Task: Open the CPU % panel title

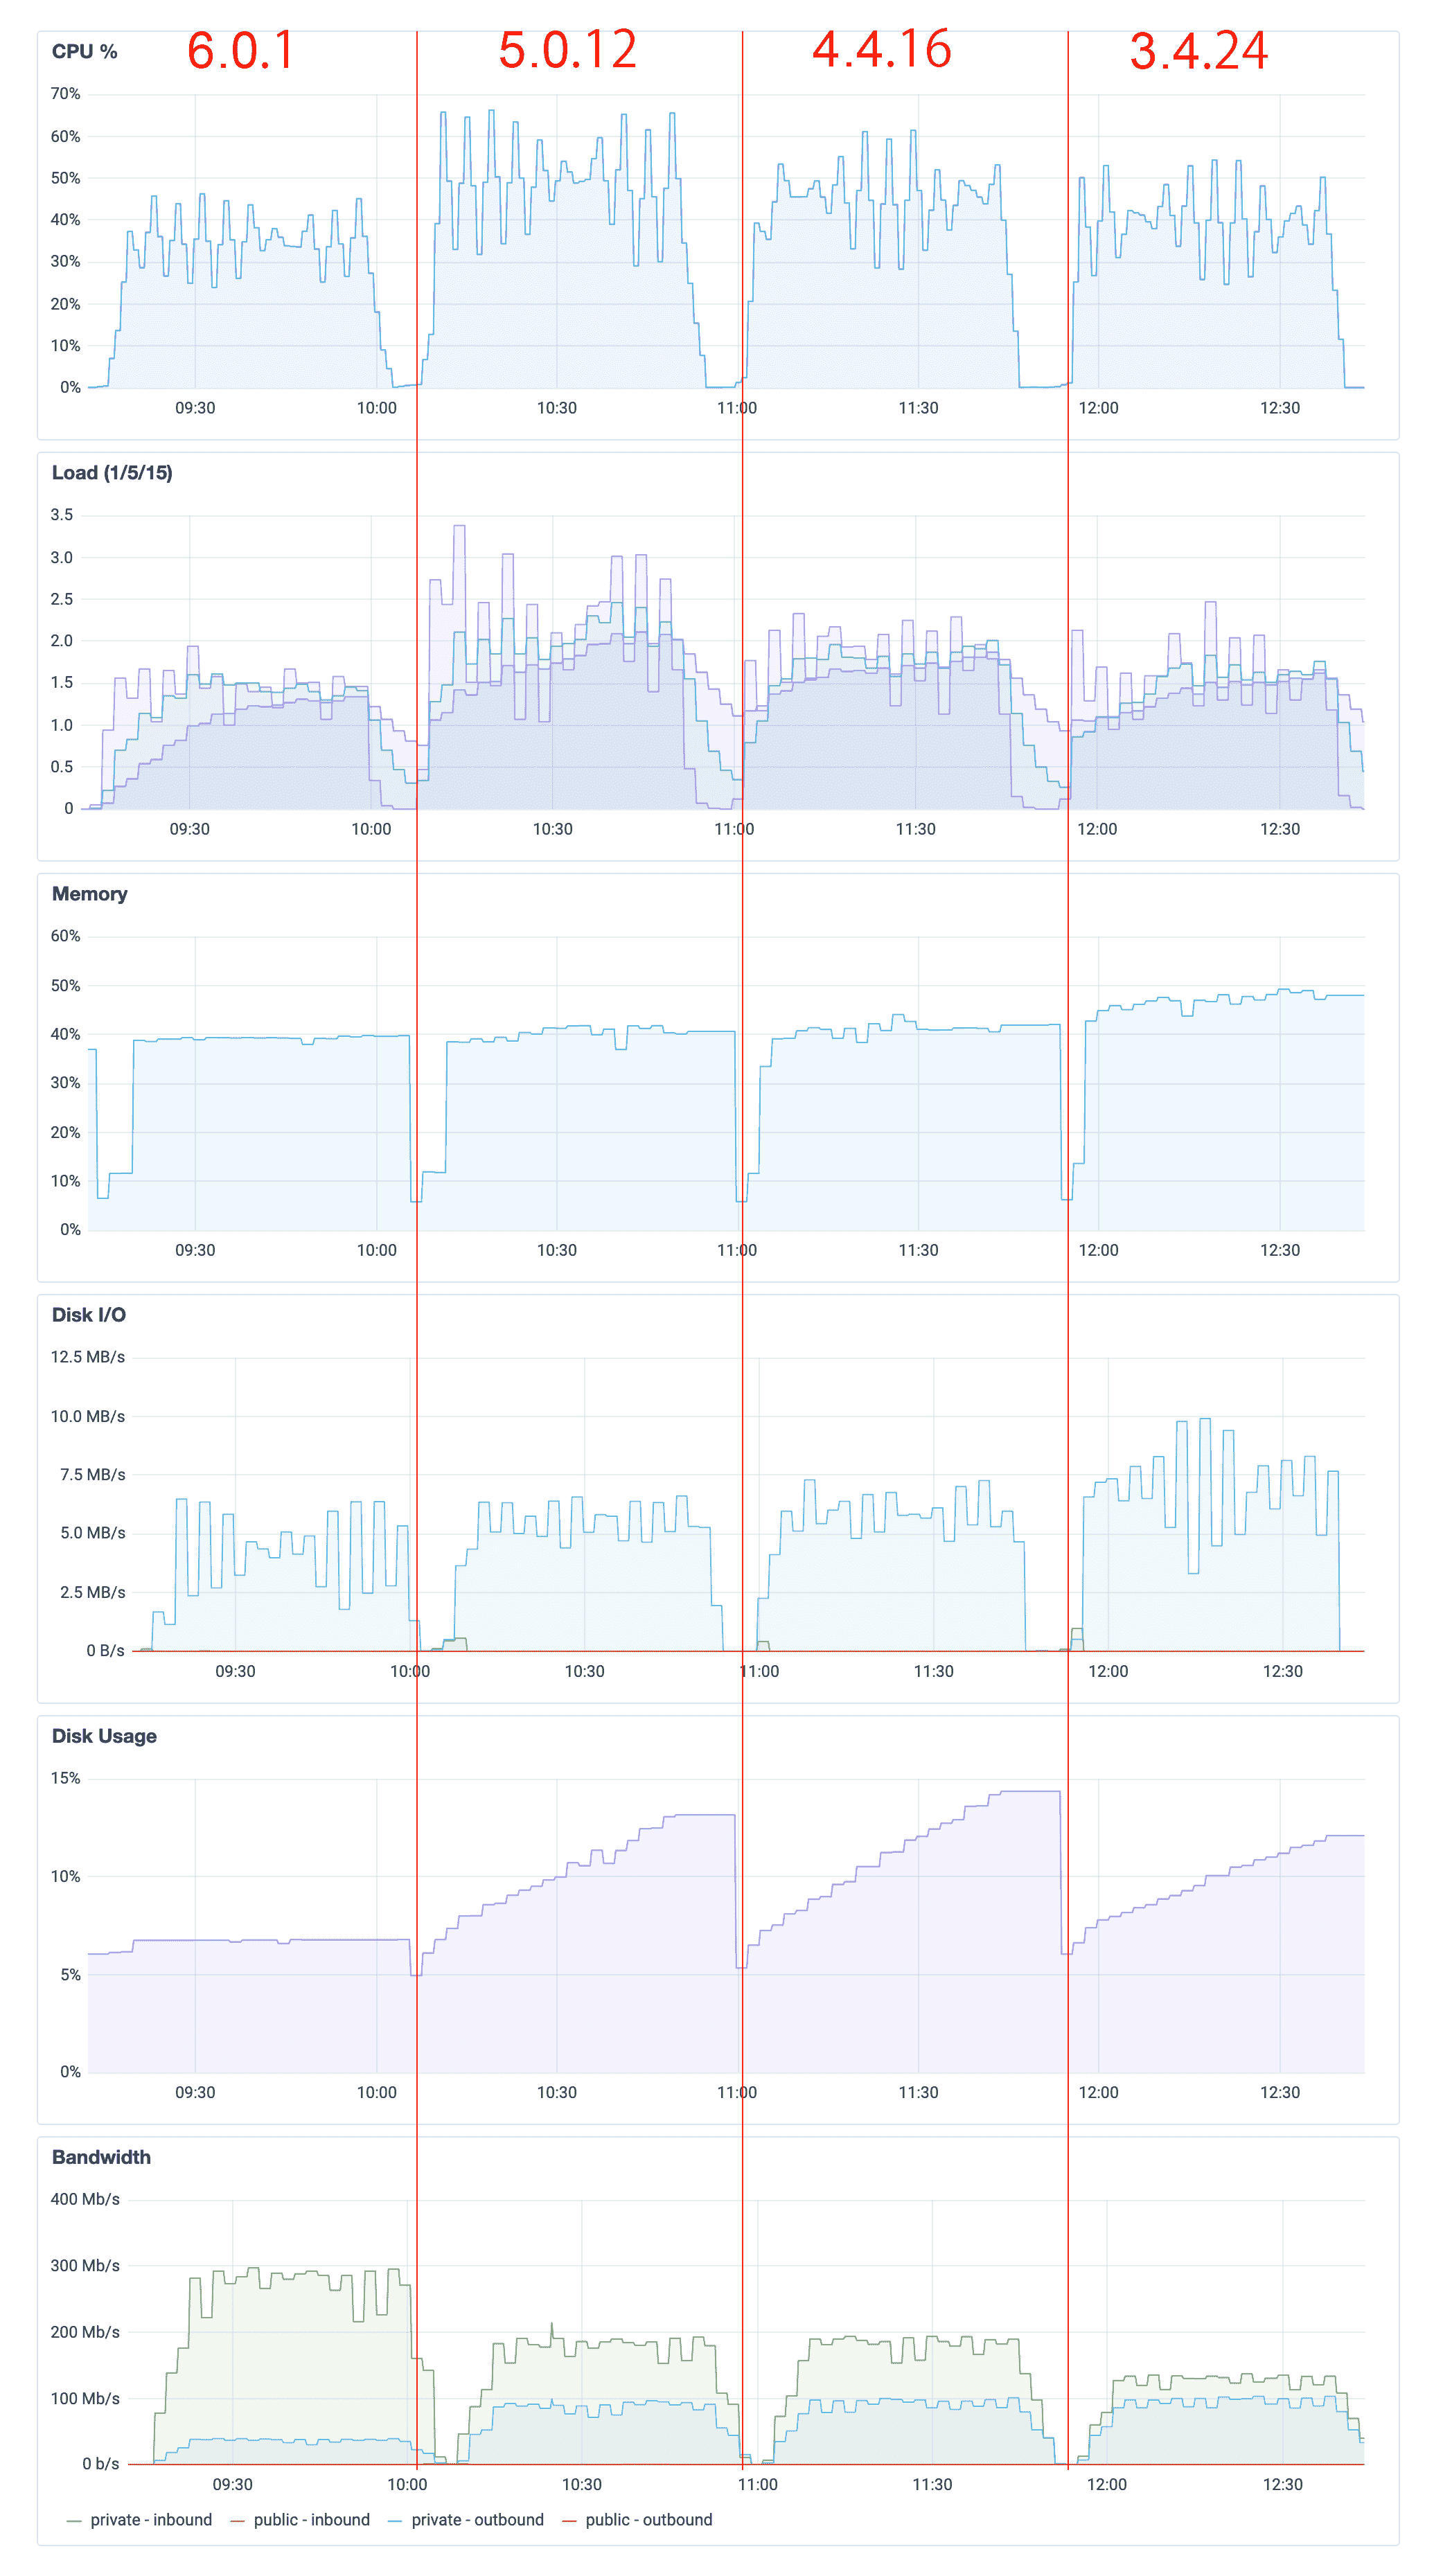Action: [84, 52]
